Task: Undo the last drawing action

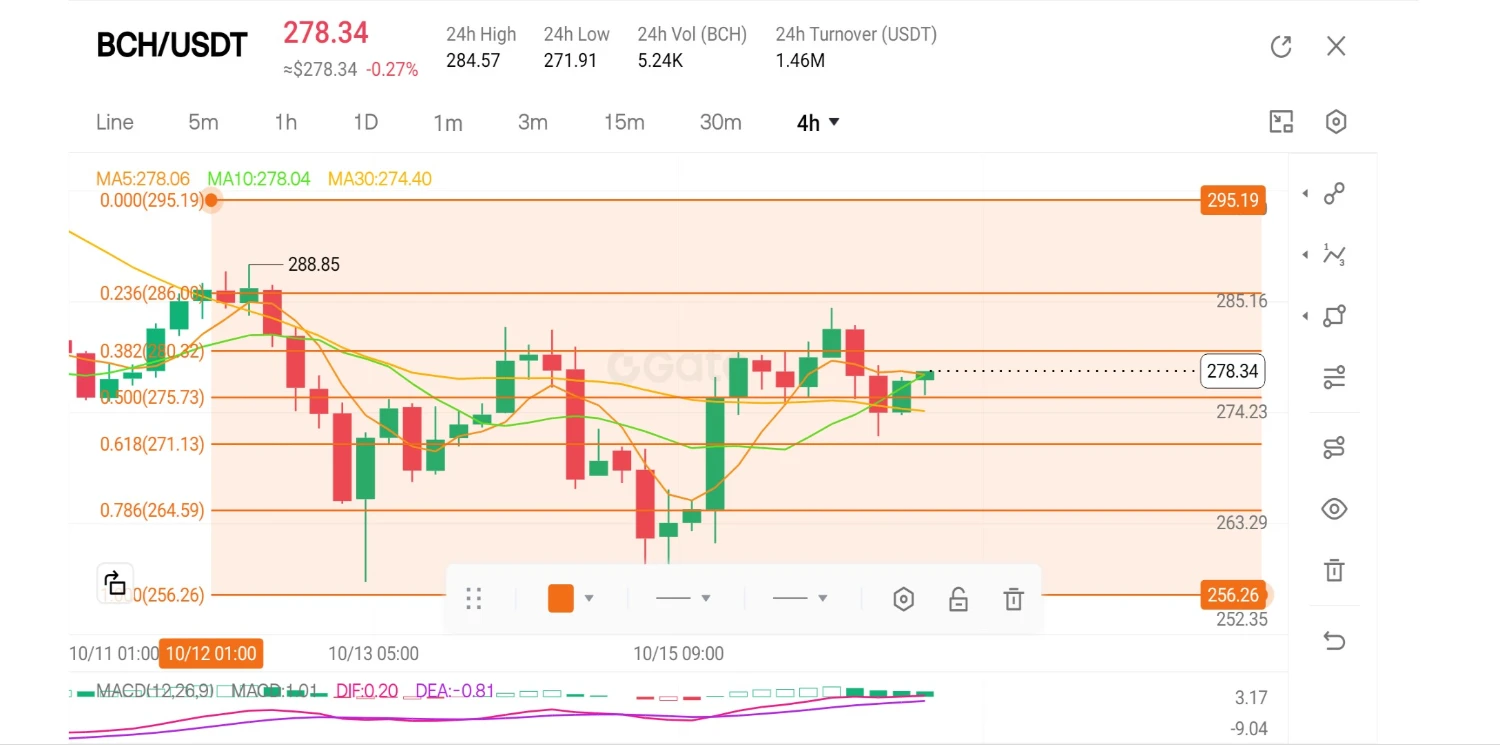Action: (x=1334, y=641)
